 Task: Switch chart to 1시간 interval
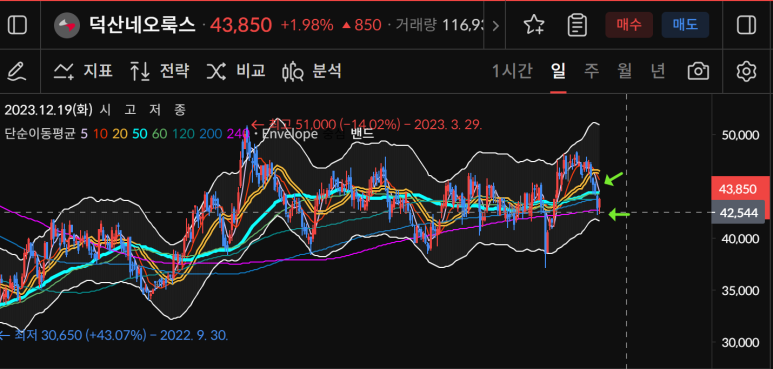(512, 71)
